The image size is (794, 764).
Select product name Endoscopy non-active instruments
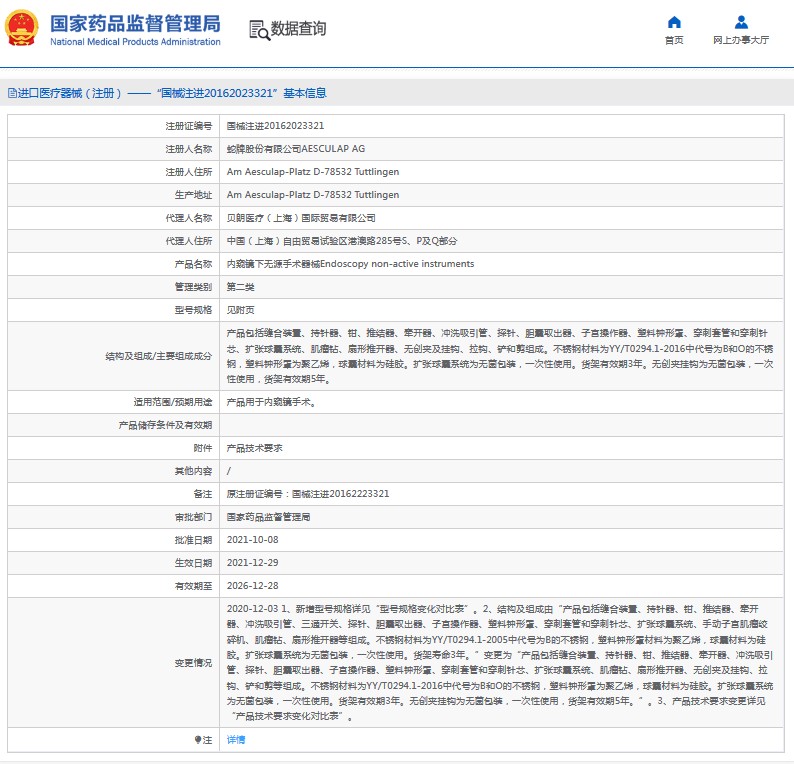pyautogui.click(x=350, y=264)
